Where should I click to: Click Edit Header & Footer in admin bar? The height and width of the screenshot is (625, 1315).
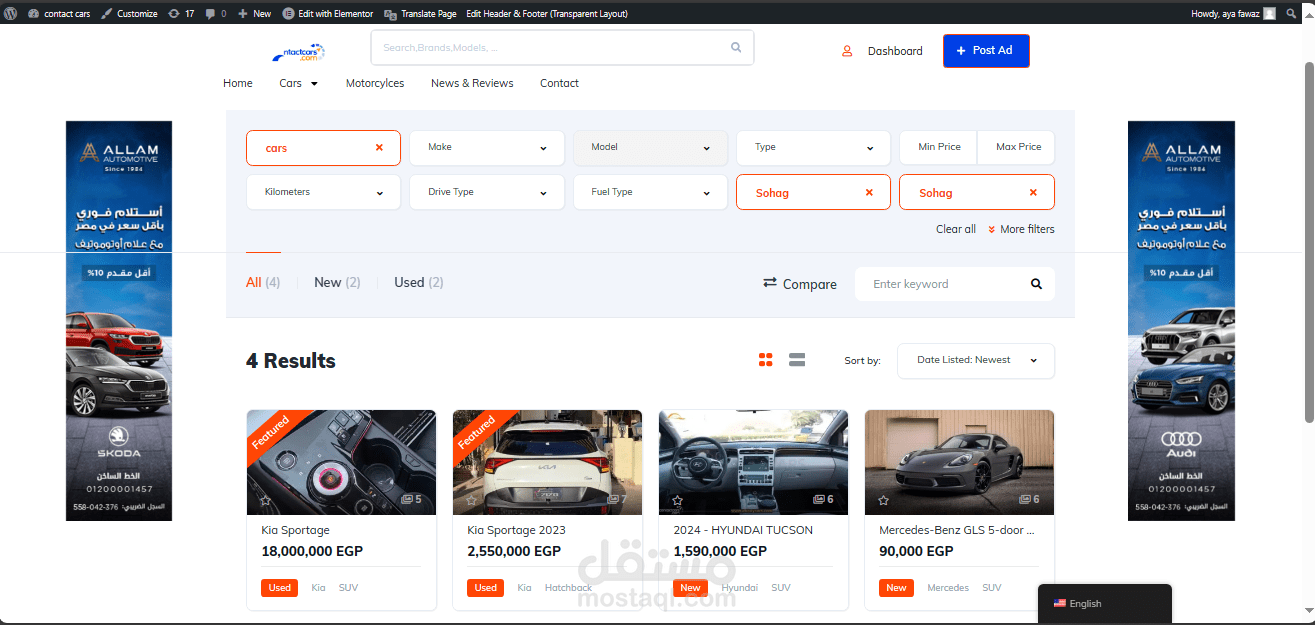547,13
